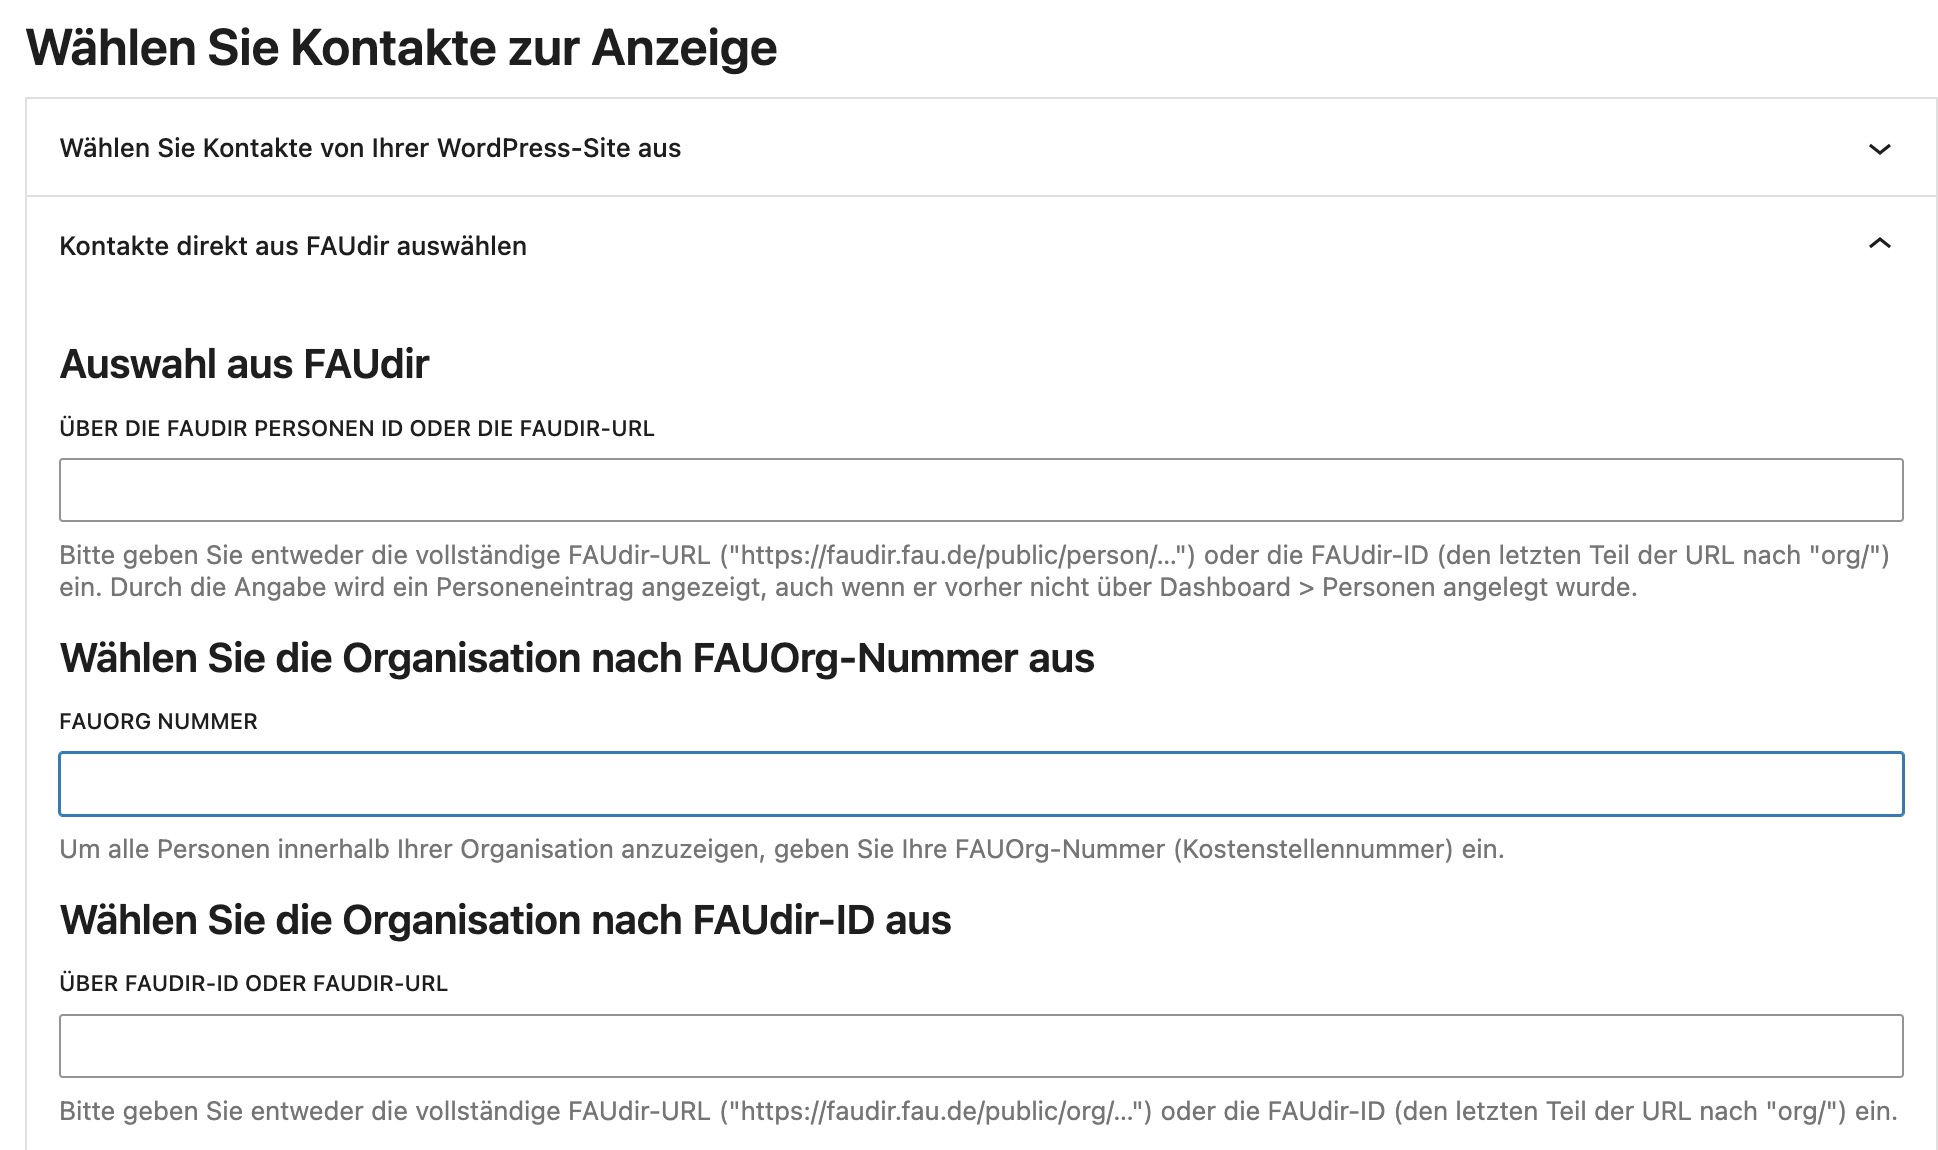
Task: Focus the organisation FAUdir-ID input field
Action: (x=980, y=1046)
